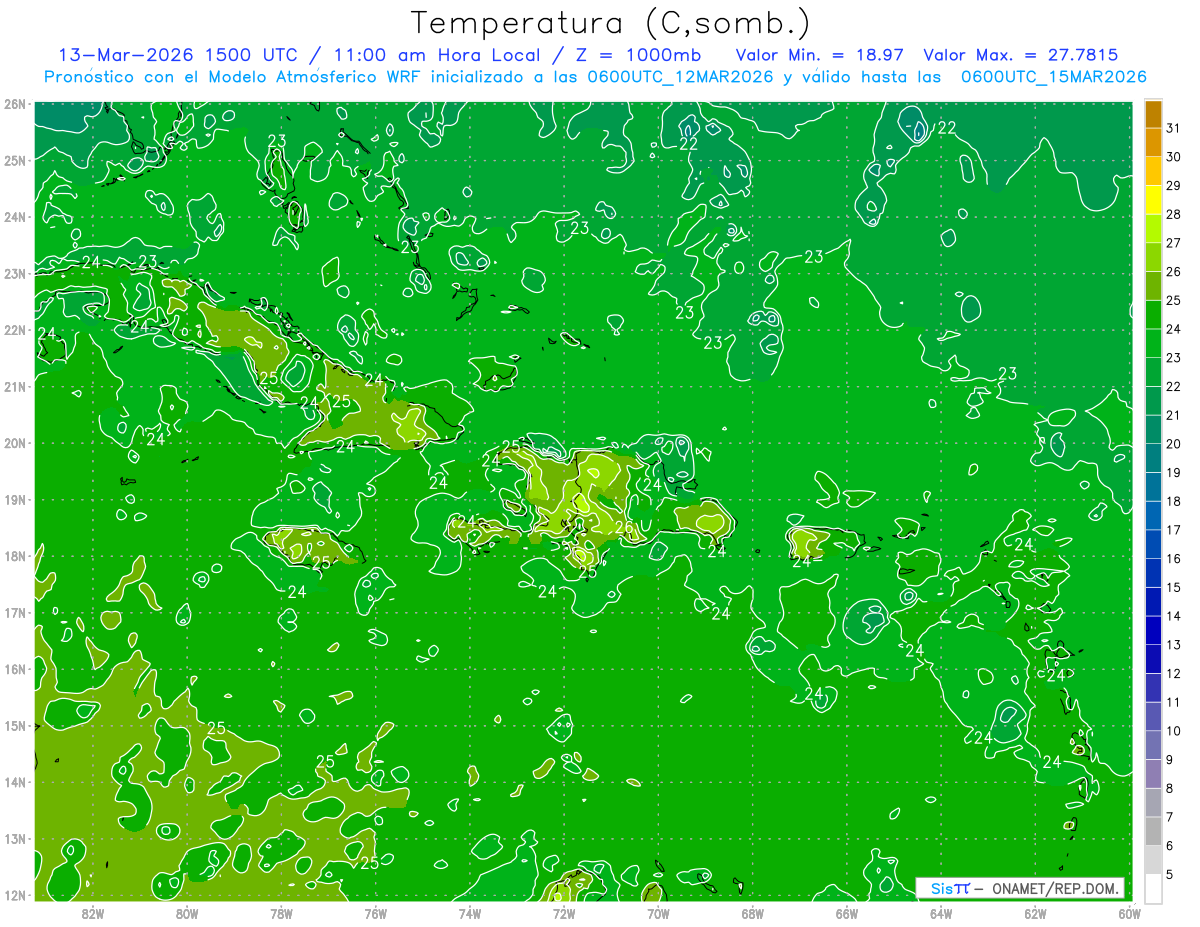
Task: Pick the blue legend swatch between 16 and 17
Action: pyautogui.click(x=1153, y=544)
